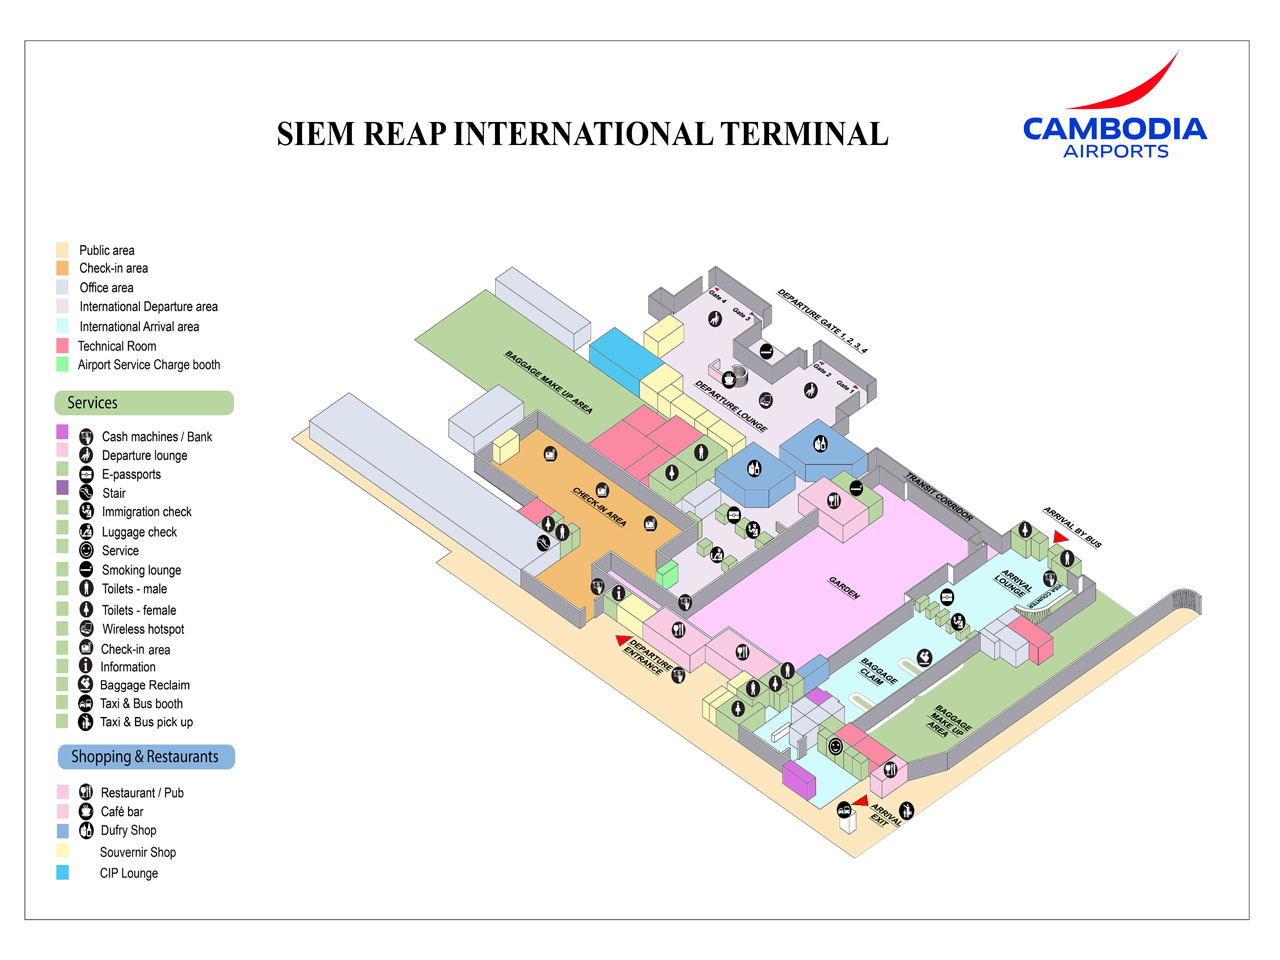Click the Garden label on the map
The height and width of the screenshot is (960, 1280).
point(844,588)
